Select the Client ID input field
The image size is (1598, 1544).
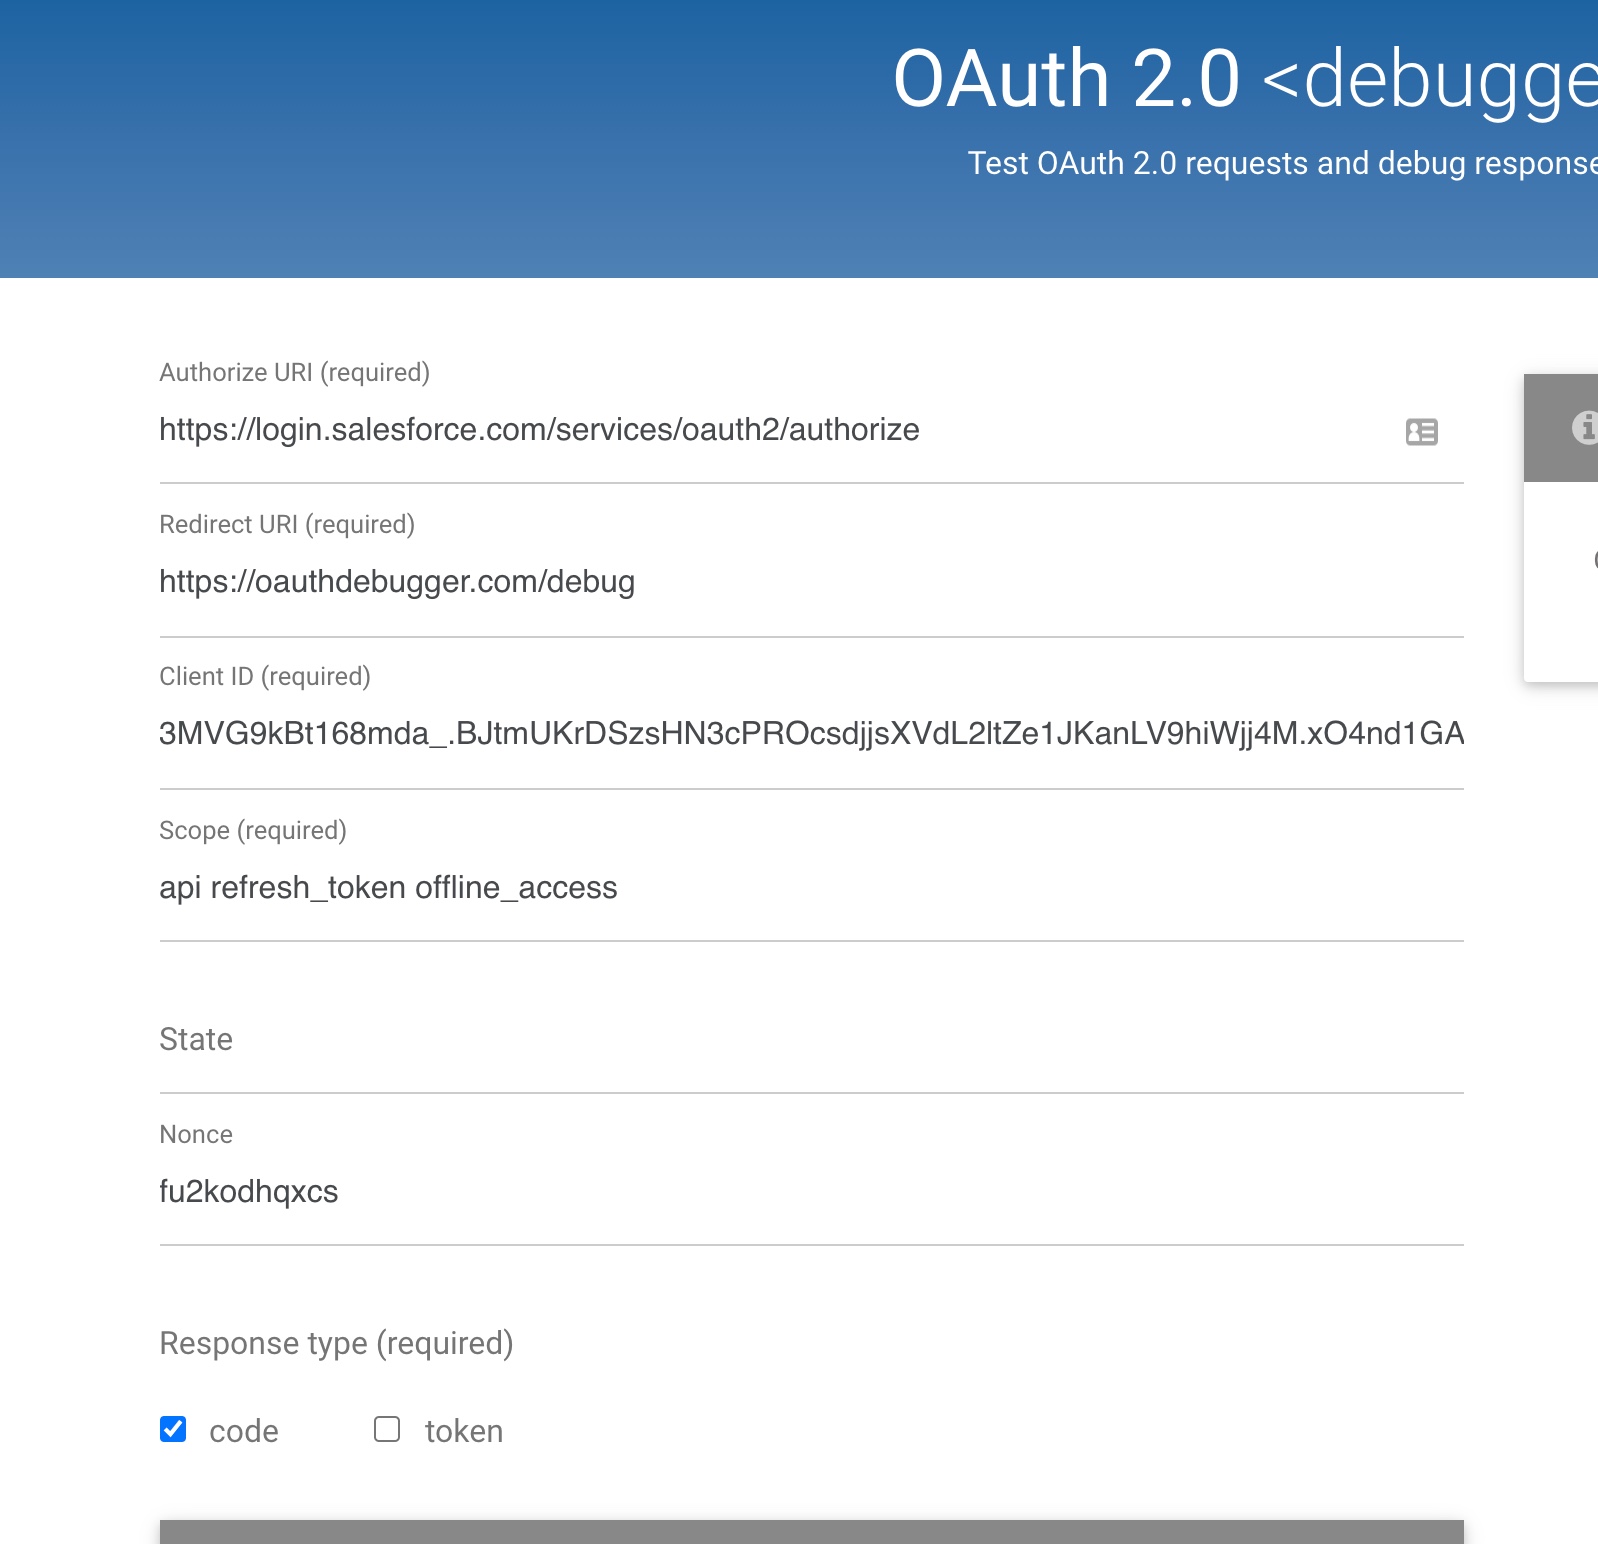pos(811,734)
